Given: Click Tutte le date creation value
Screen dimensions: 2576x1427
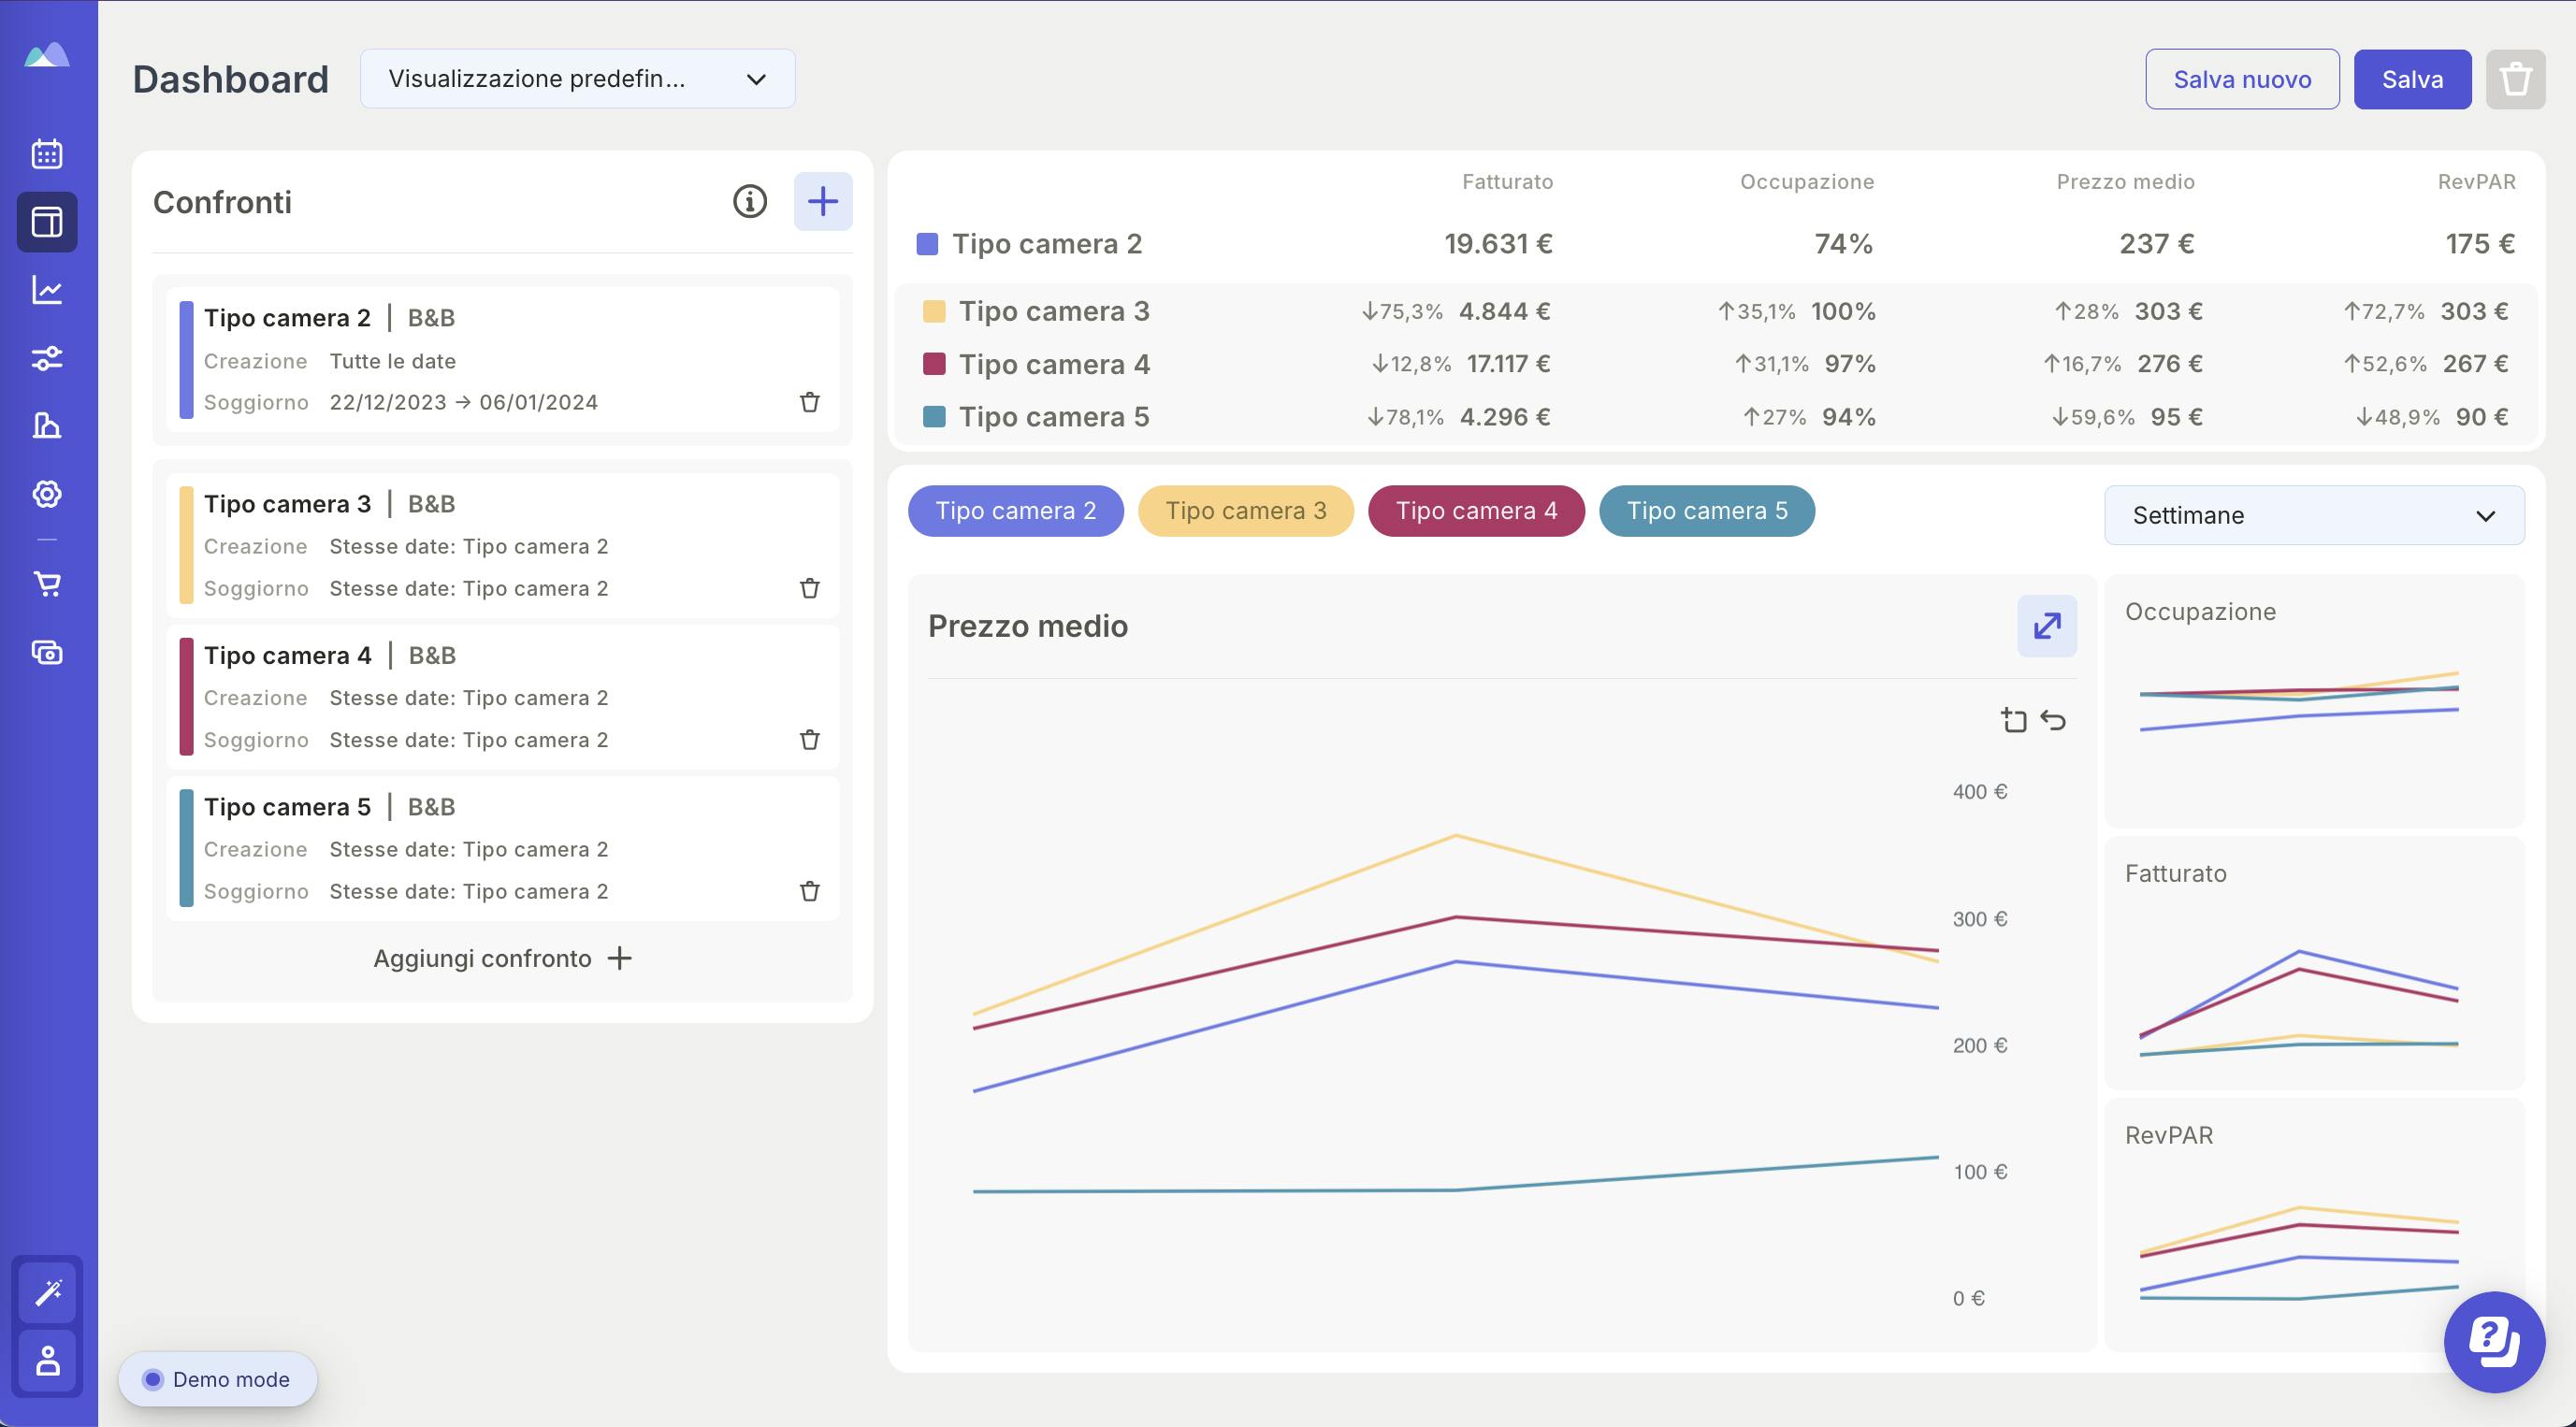Looking at the screenshot, I should point(393,361).
